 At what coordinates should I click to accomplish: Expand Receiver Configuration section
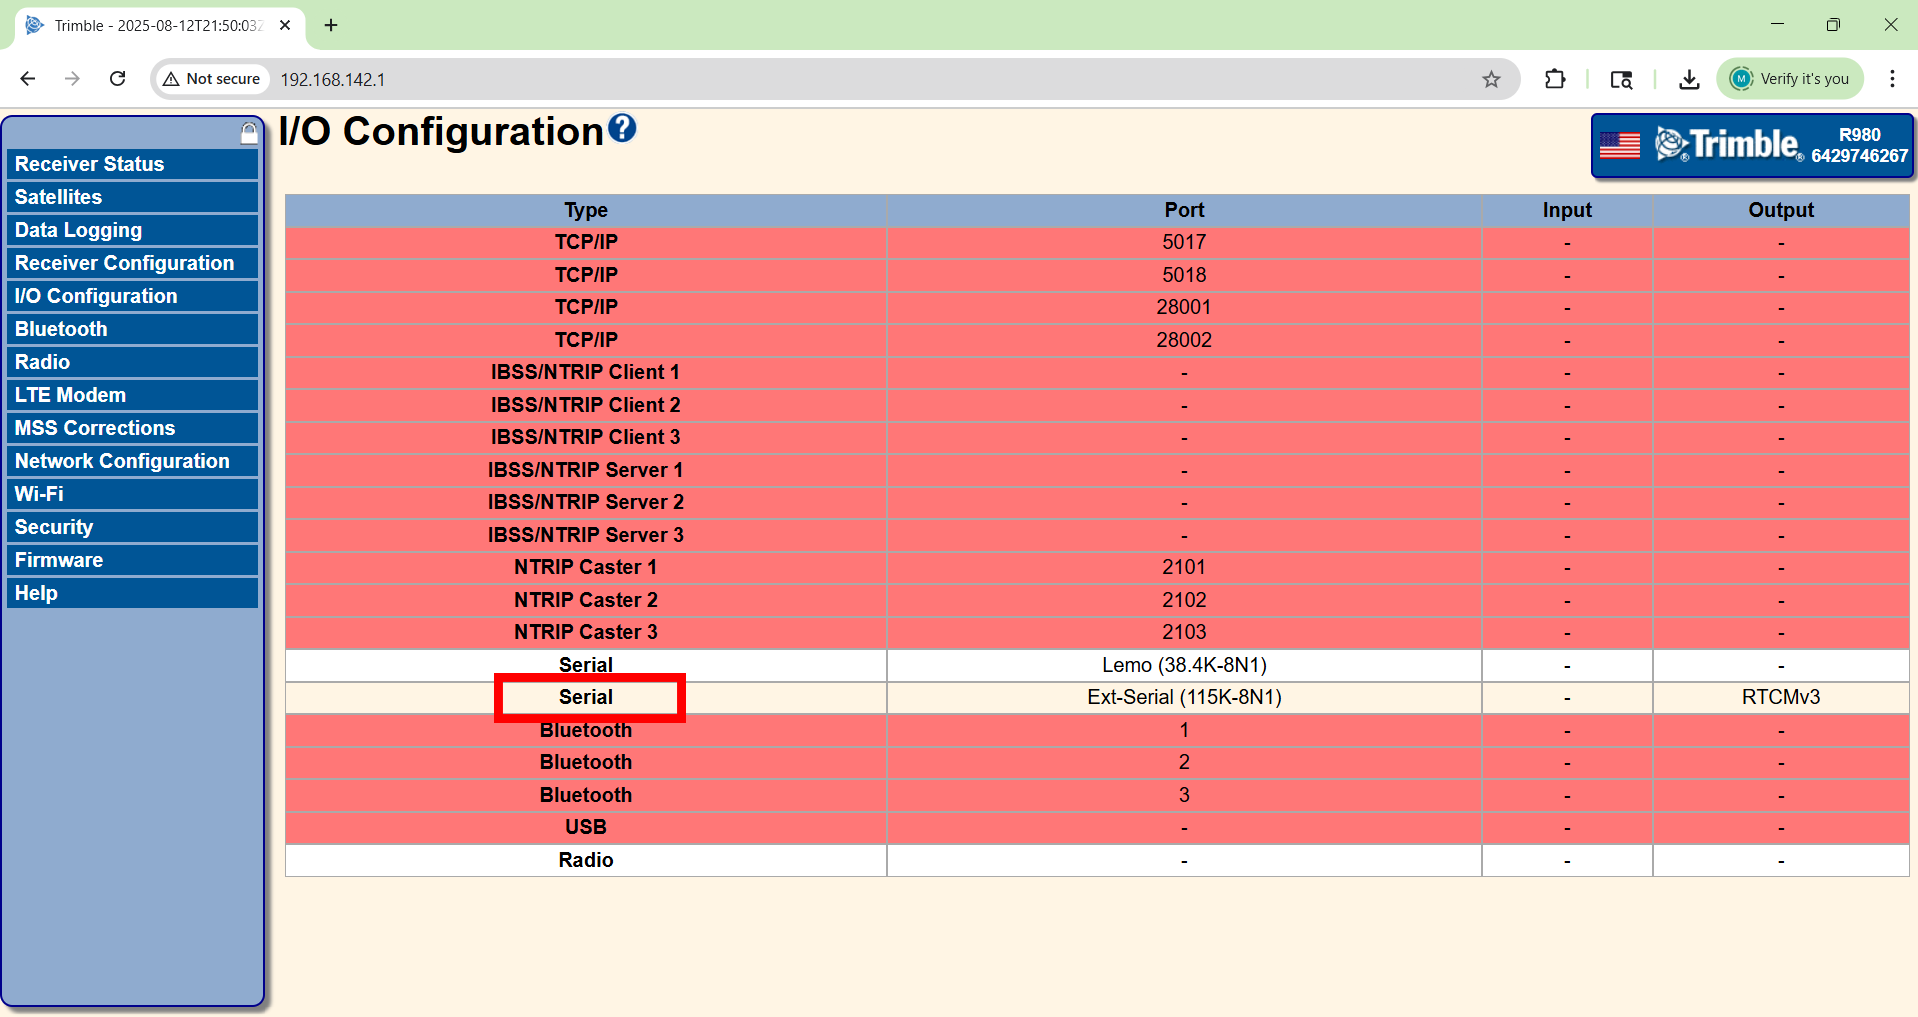(x=124, y=263)
